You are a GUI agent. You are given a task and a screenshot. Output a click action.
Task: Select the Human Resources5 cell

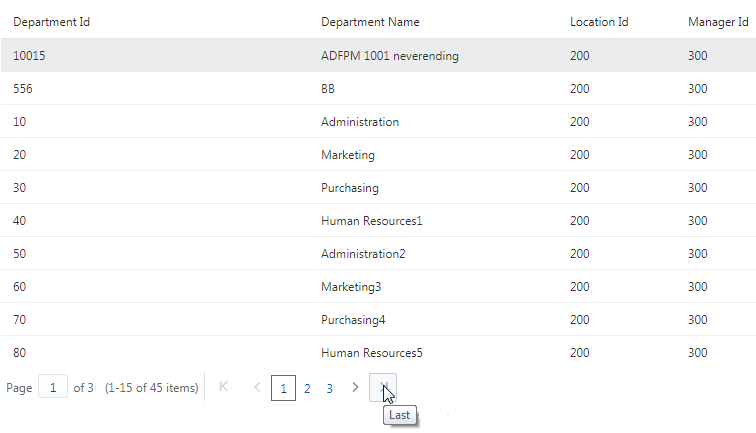pos(371,352)
